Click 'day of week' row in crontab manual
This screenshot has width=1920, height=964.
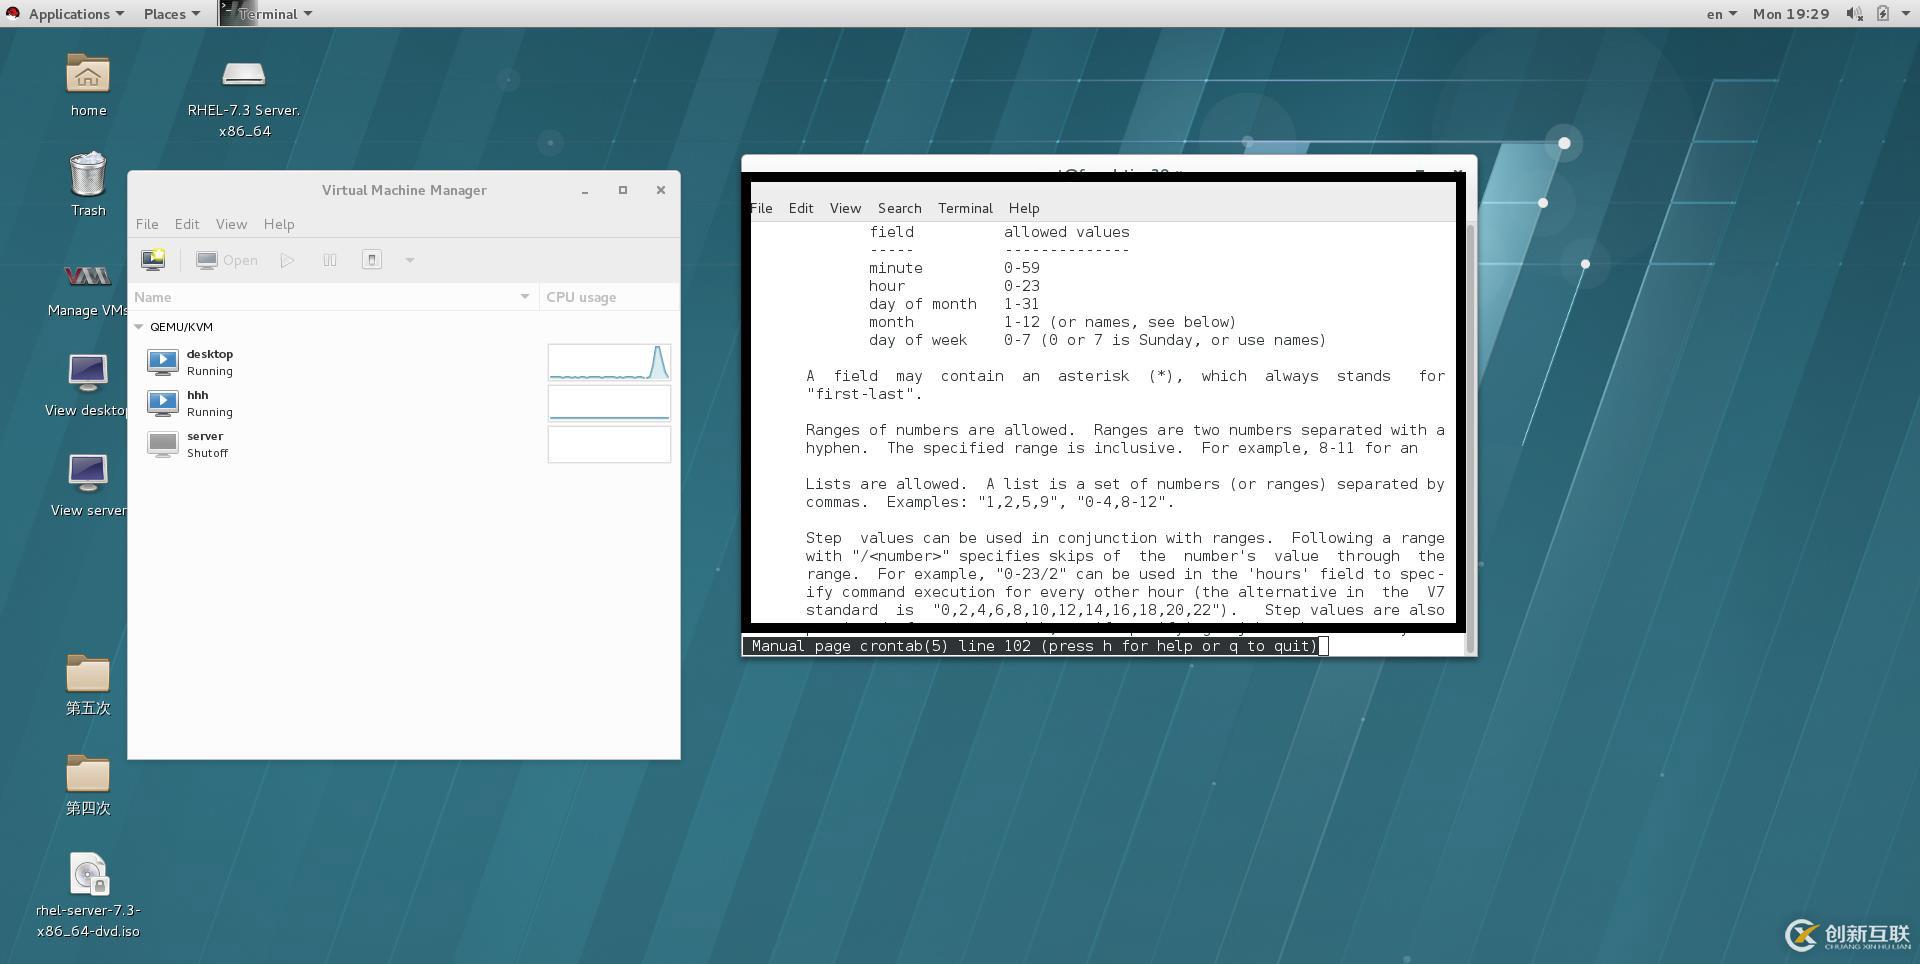pos(1097,340)
